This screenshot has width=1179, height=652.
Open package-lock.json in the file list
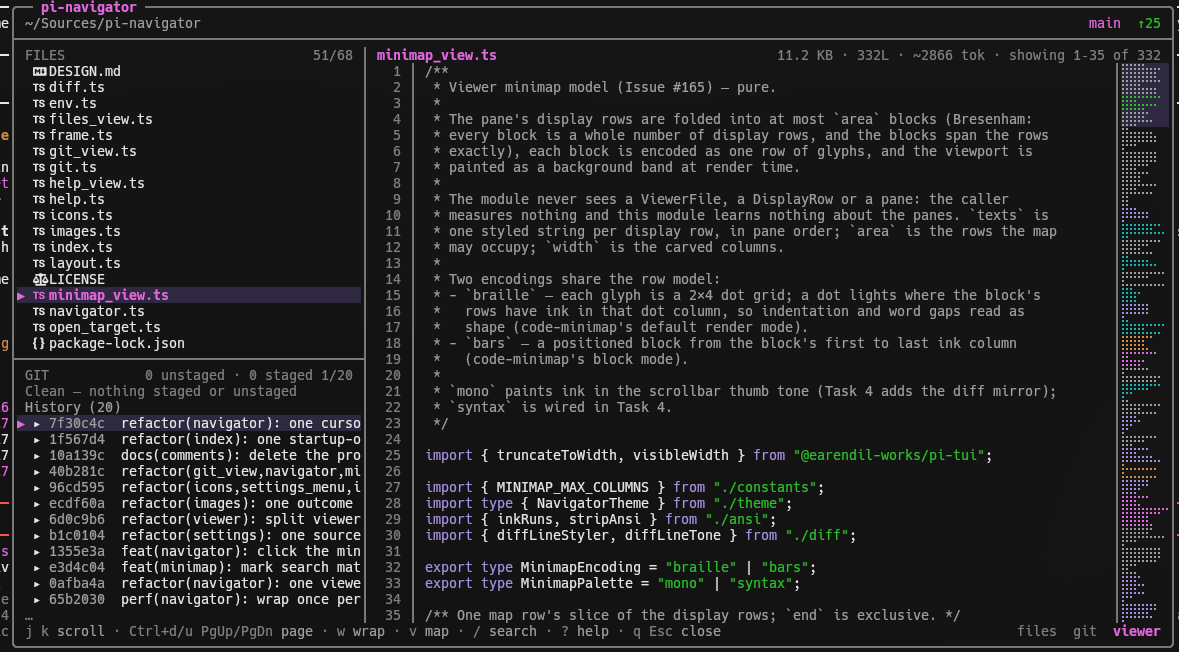tap(117, 344)
